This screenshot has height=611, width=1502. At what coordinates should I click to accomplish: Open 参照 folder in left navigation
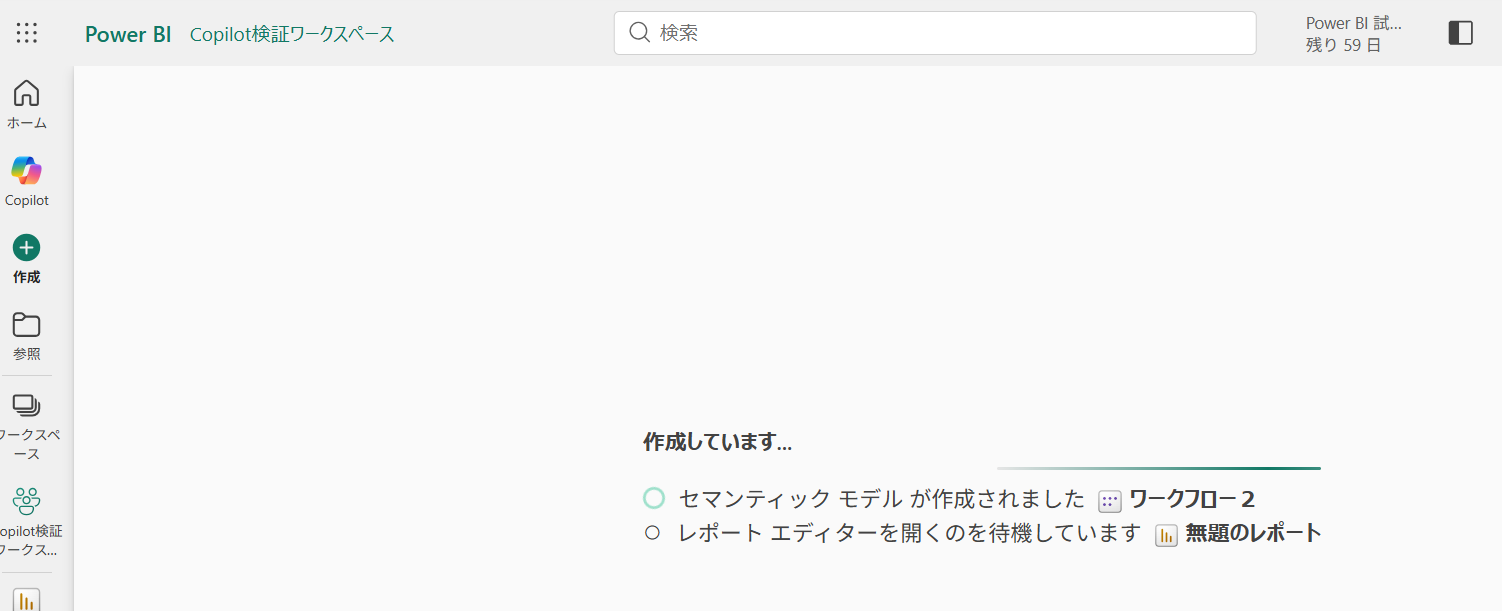click(x=27, y=336)
